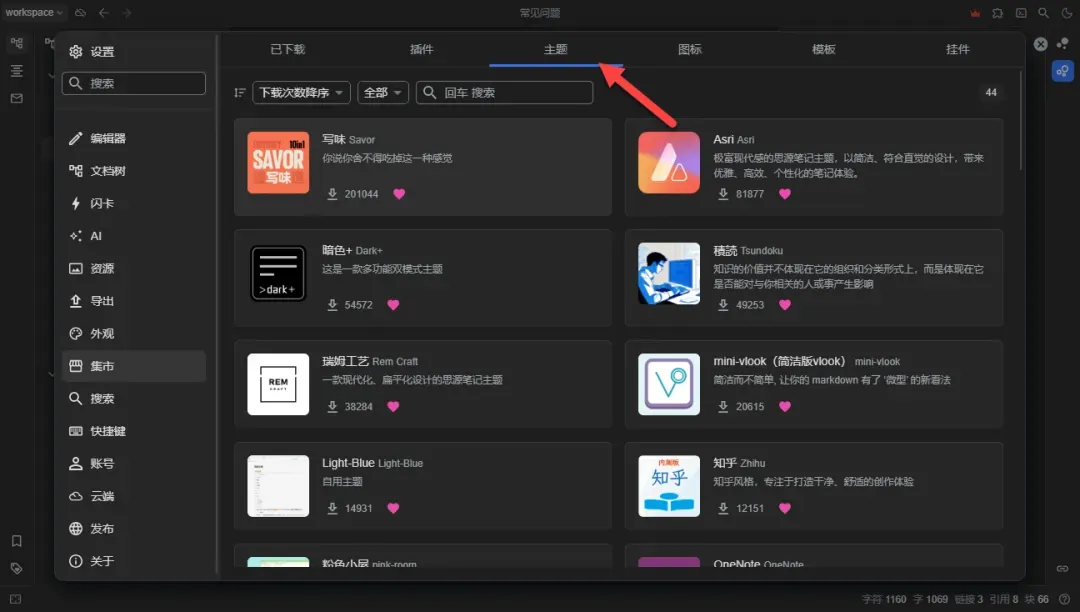Open the 快捷键 settings section
Image resolution: width=1080 pixels, height=612 pixels.
coord(134,431)
